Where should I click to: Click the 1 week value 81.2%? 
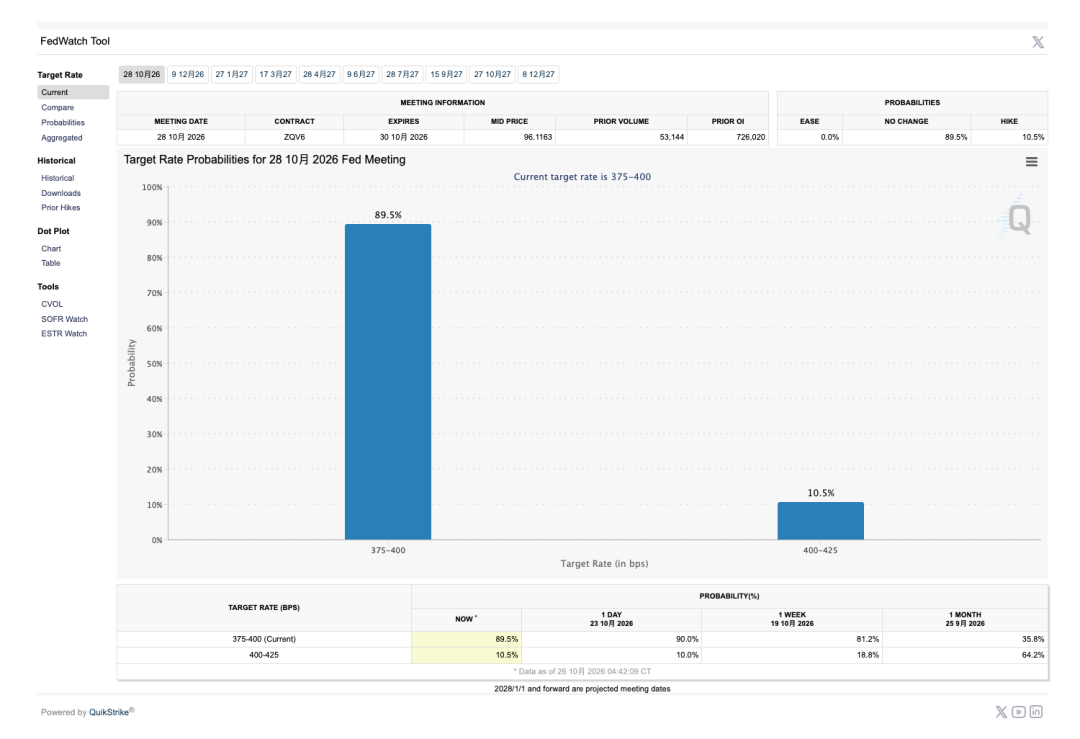click(x=868, y=639)
